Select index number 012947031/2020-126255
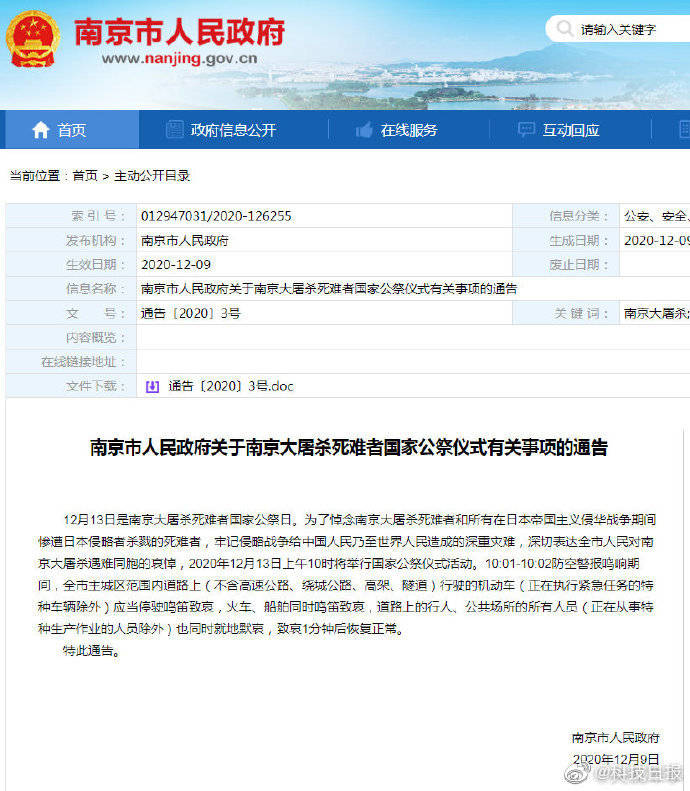 (x=216, y=216)
